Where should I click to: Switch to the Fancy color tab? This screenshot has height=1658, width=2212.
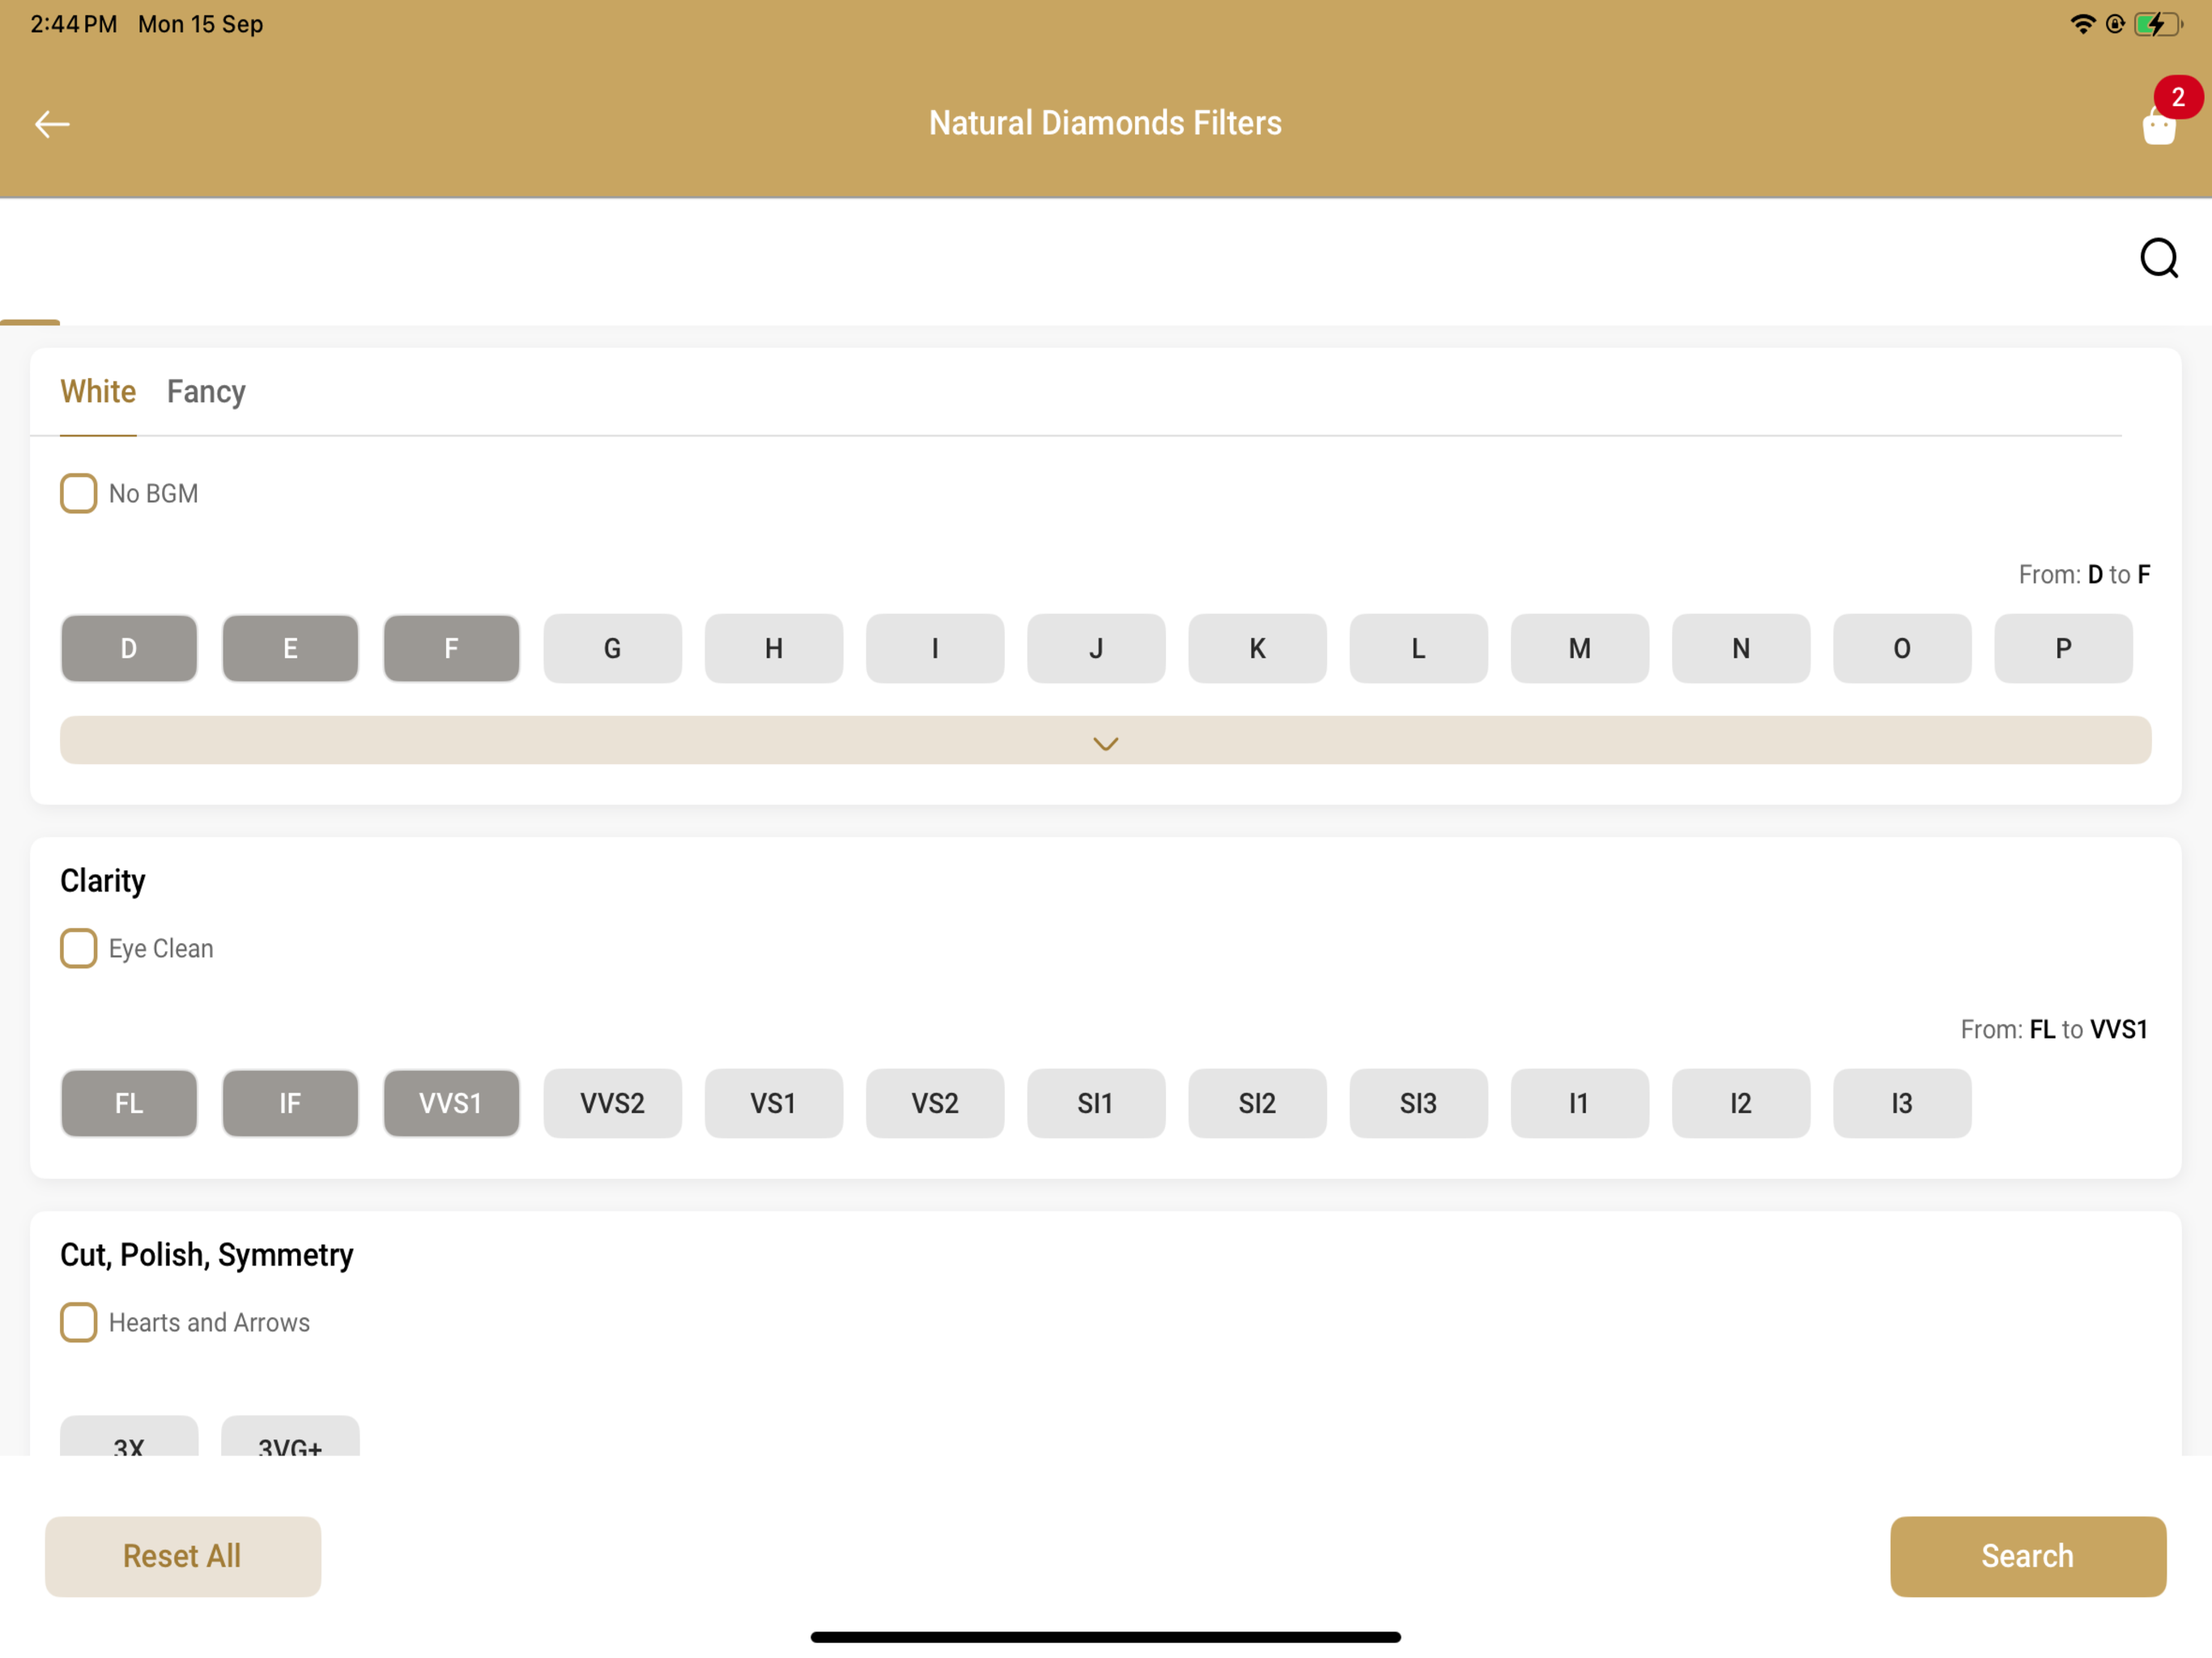[206, 391]
